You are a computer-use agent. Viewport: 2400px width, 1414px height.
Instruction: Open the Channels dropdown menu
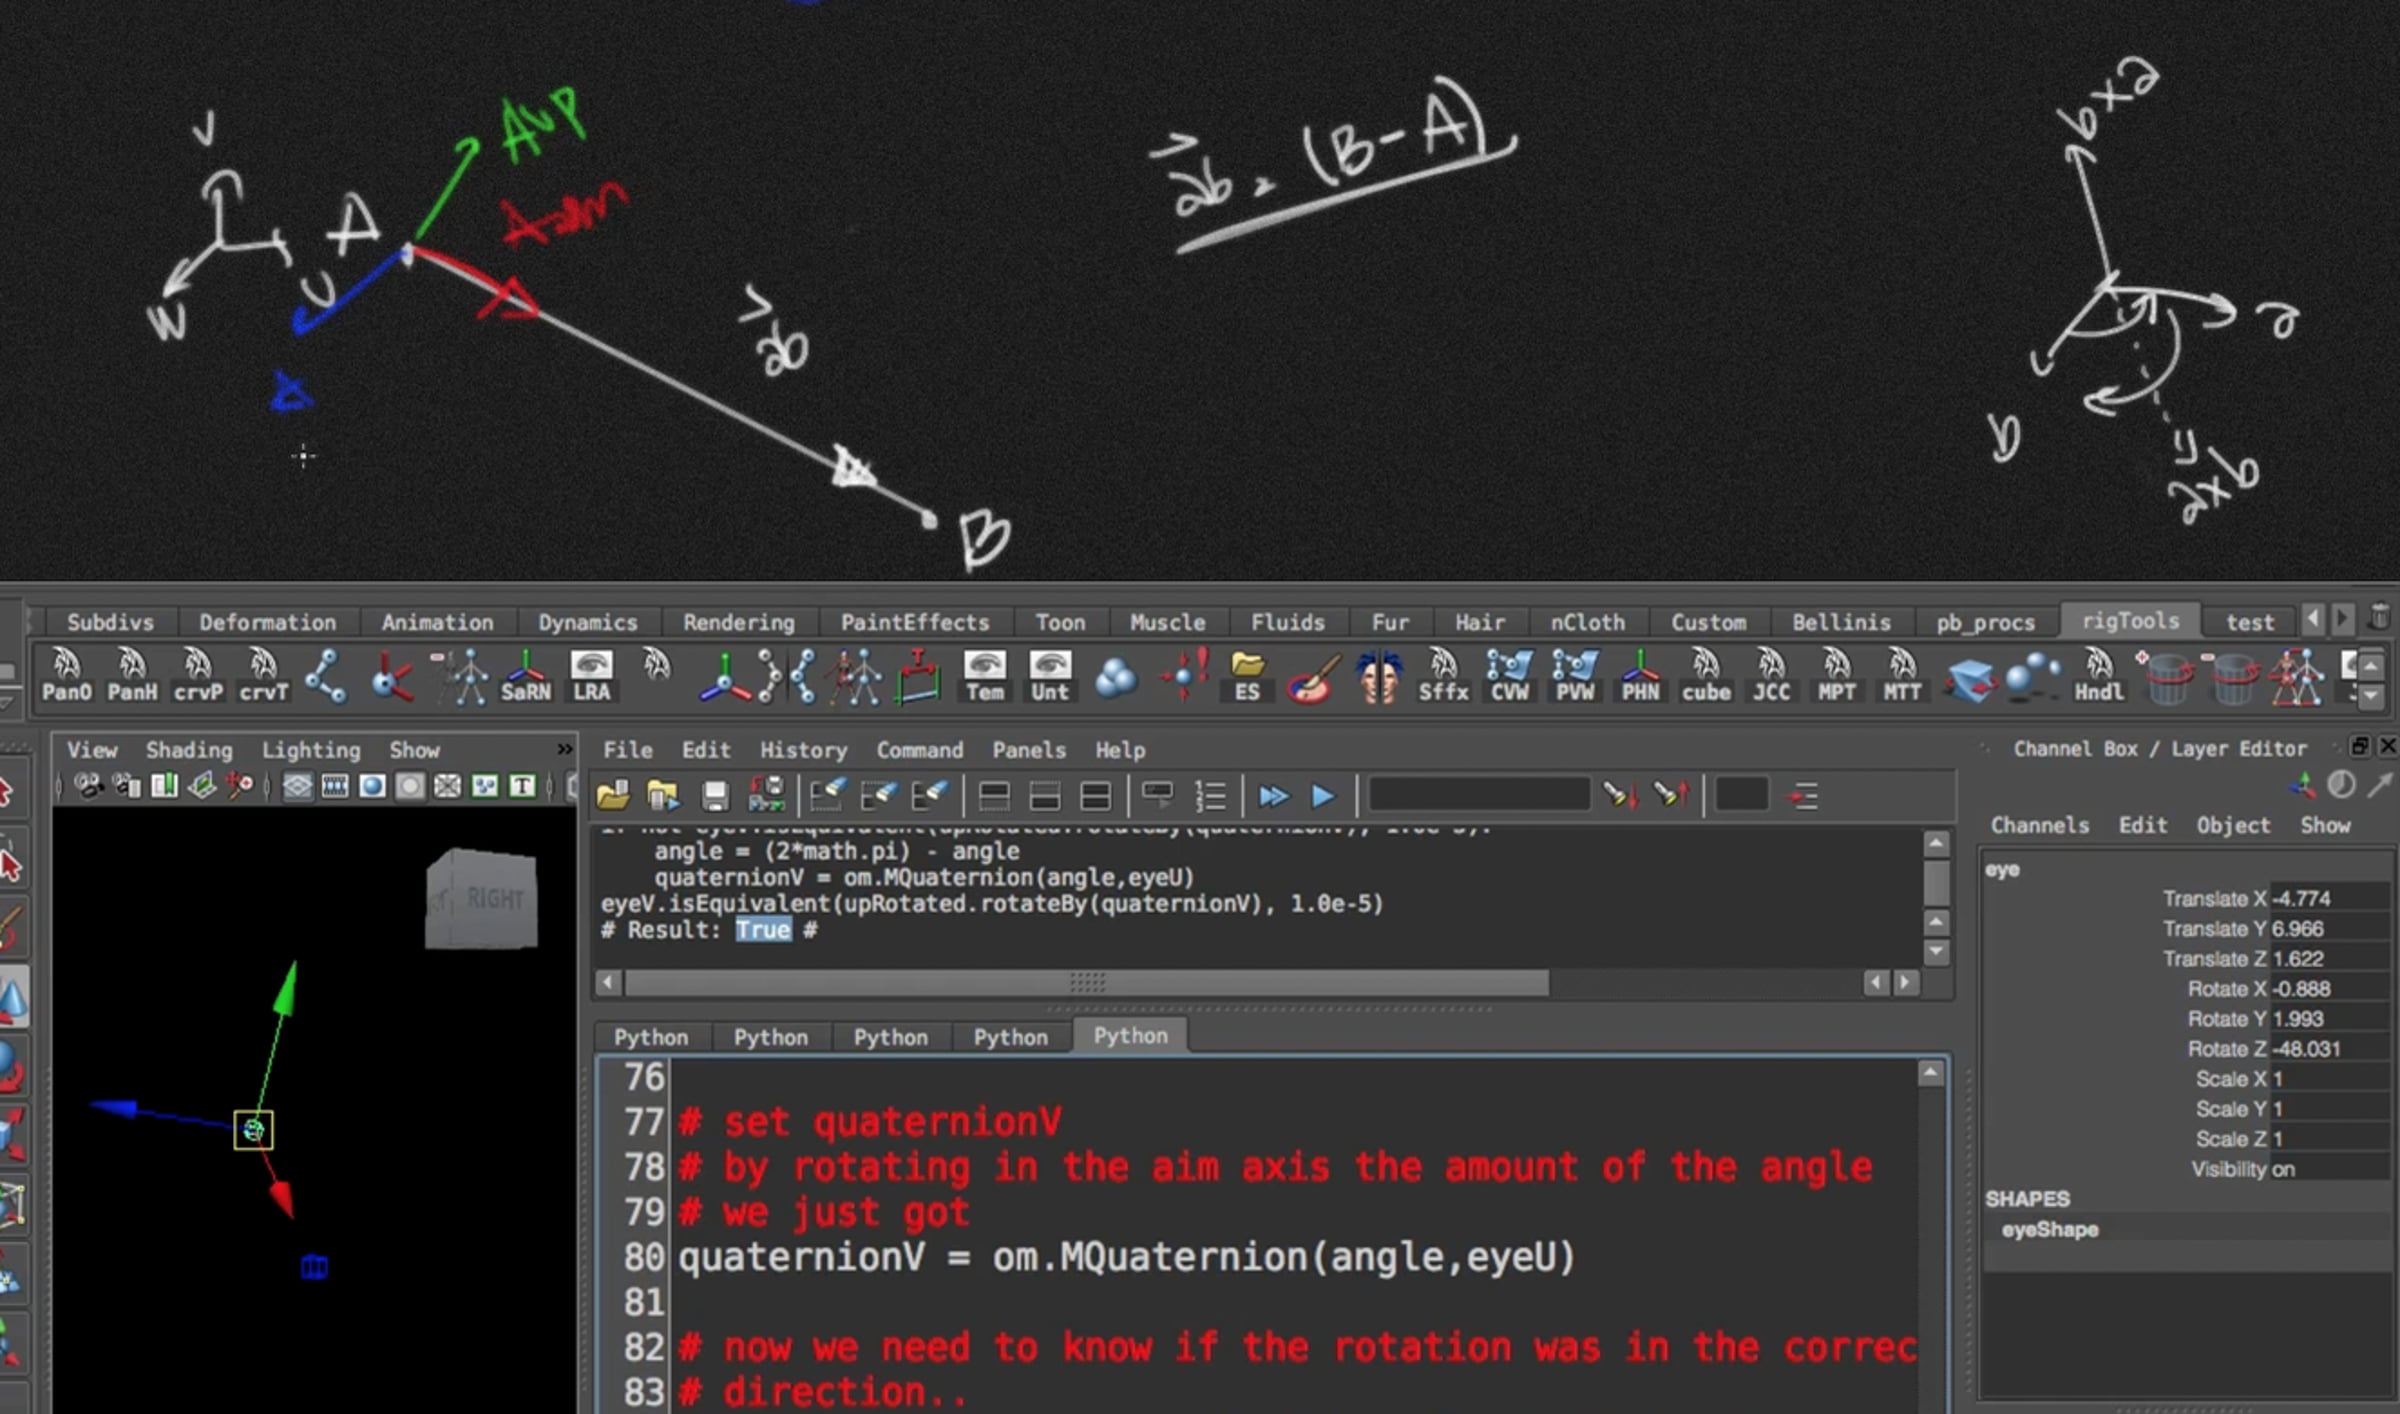(2039, 825)
